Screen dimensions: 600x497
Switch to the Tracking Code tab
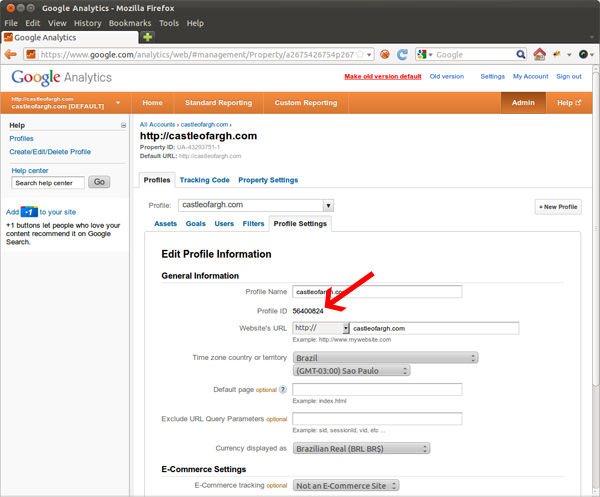[205, 180]
